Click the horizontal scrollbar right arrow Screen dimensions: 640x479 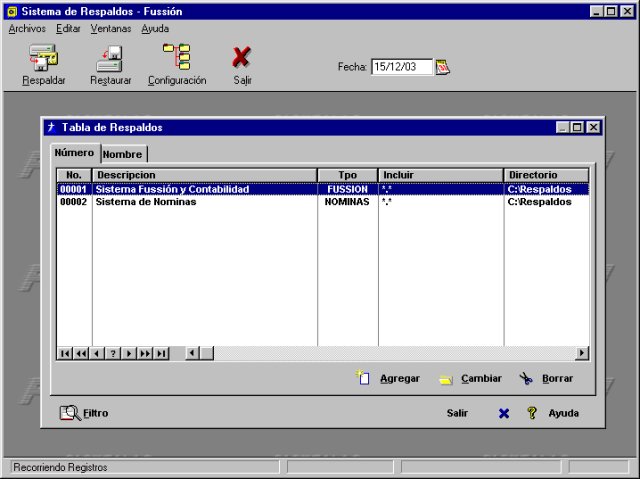tap(582, 353)
